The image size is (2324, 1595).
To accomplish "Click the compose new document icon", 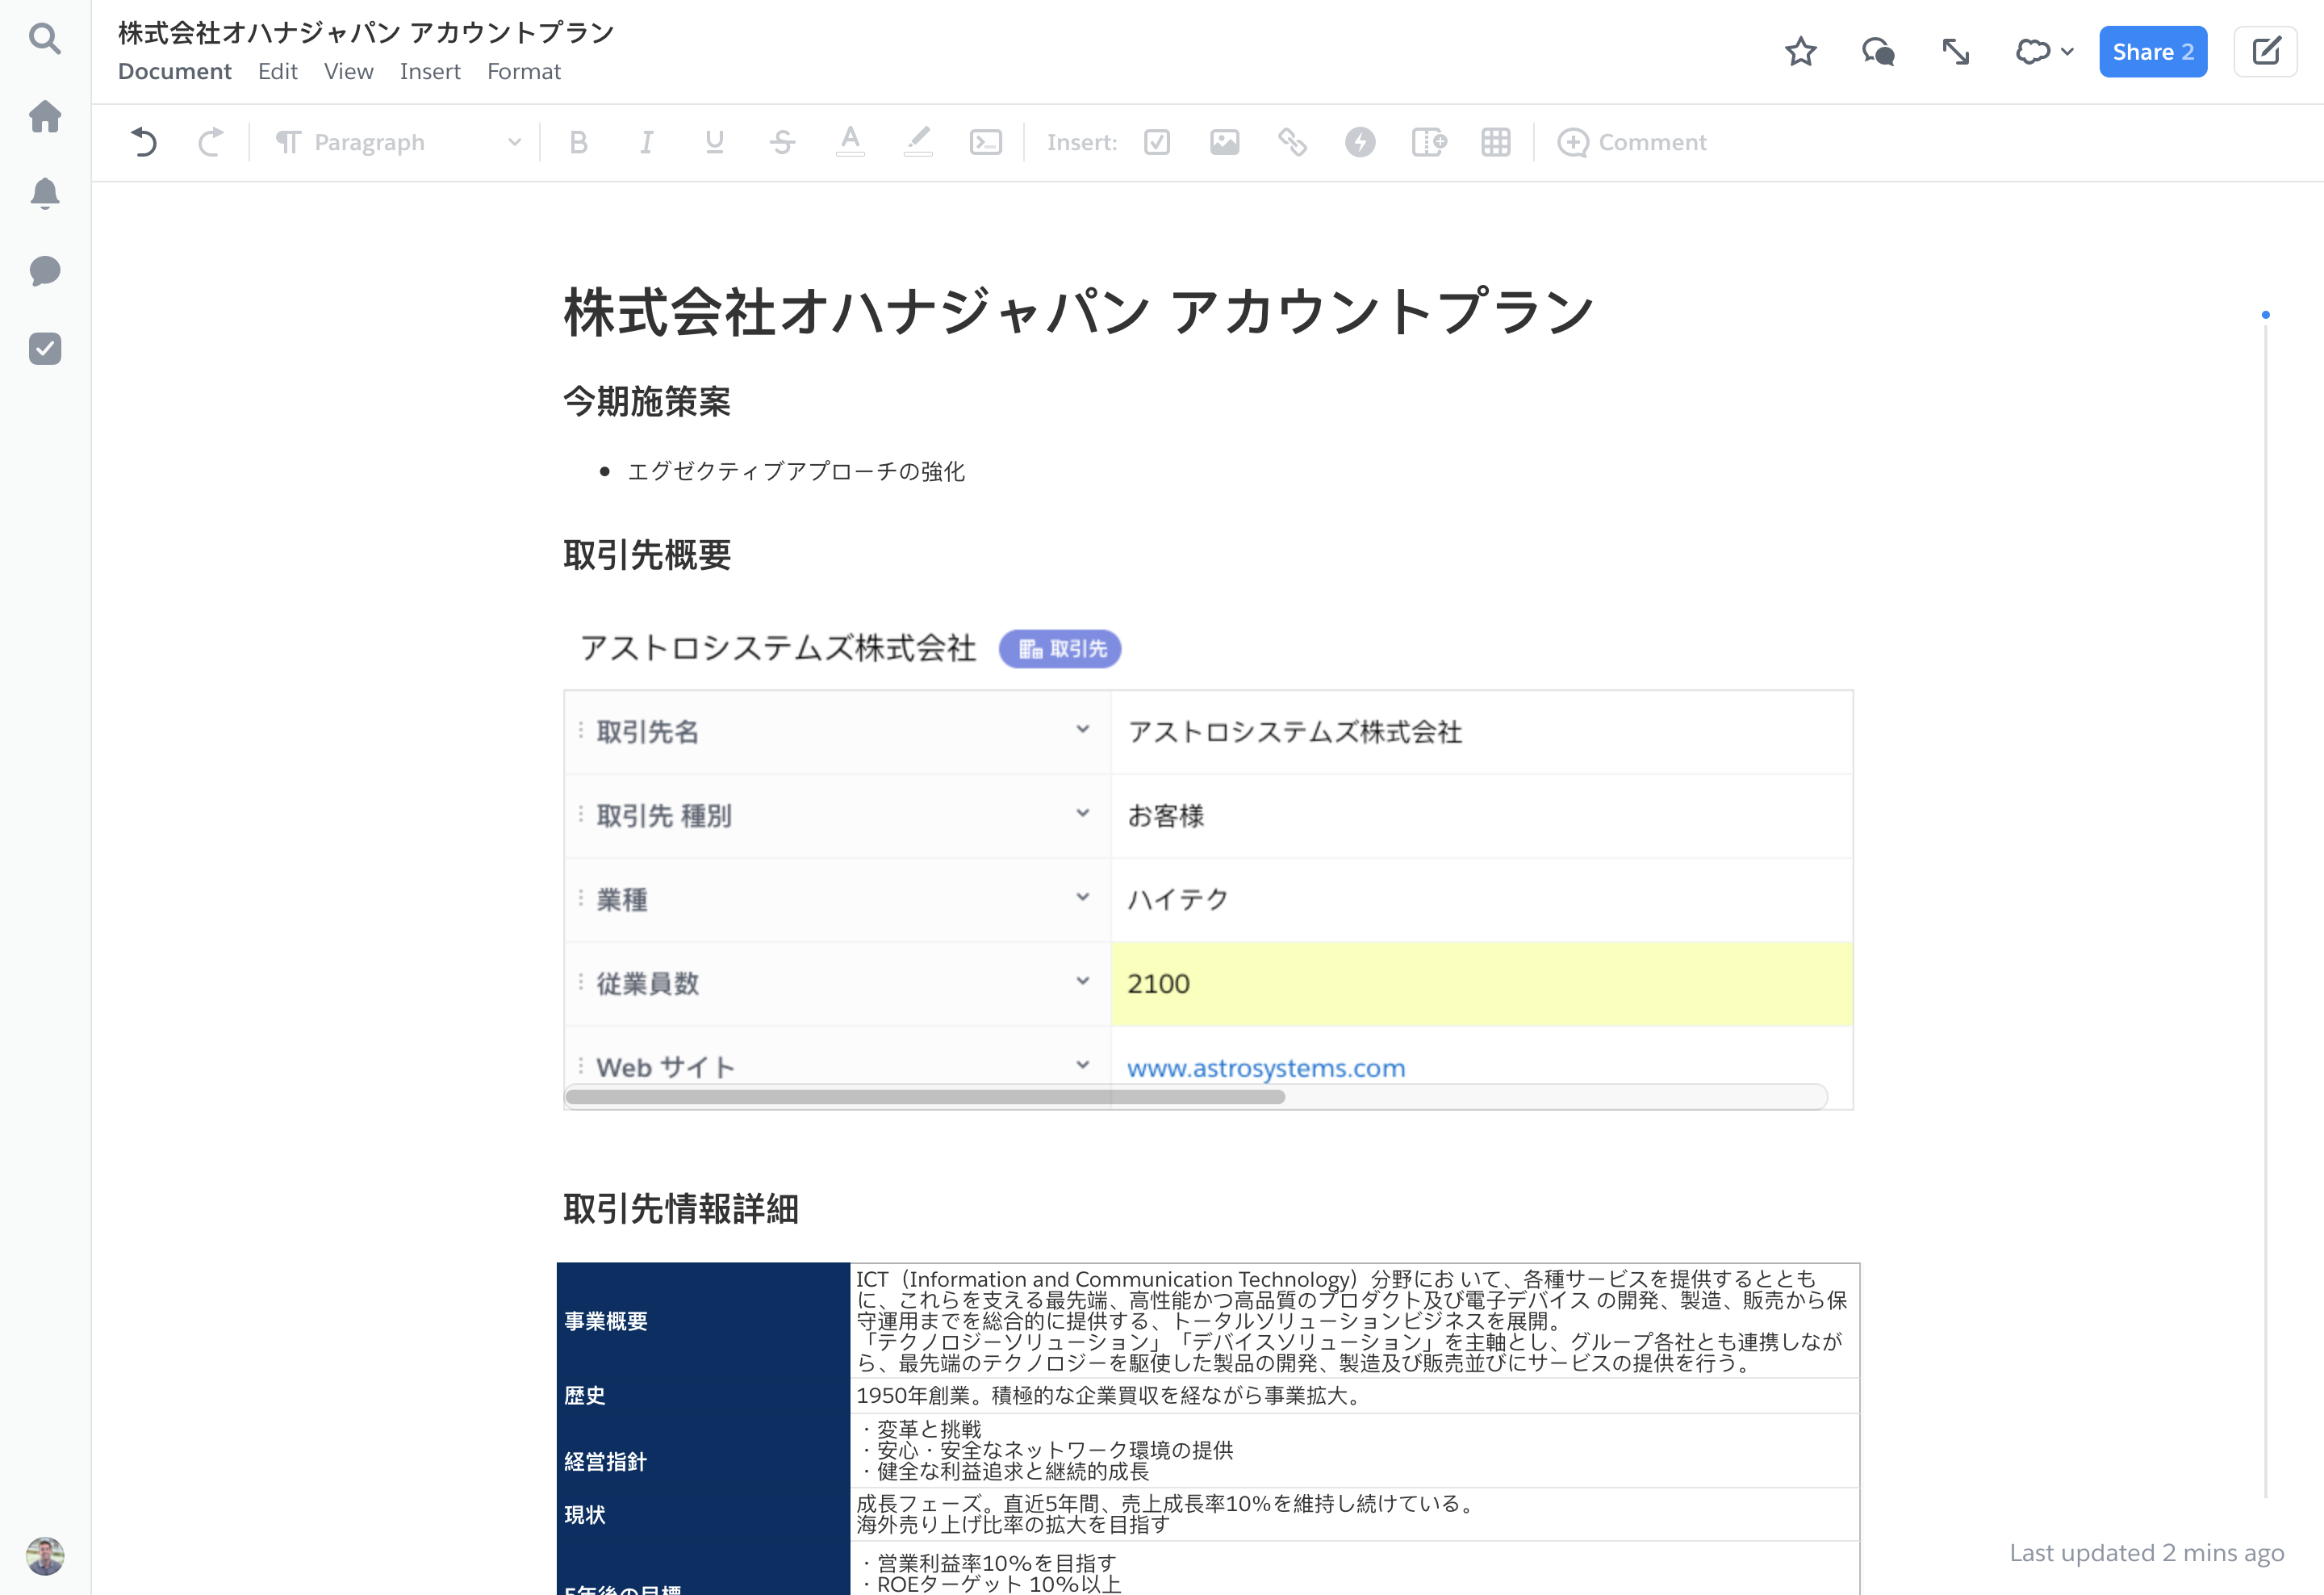I will click(x=2266, y=51).
